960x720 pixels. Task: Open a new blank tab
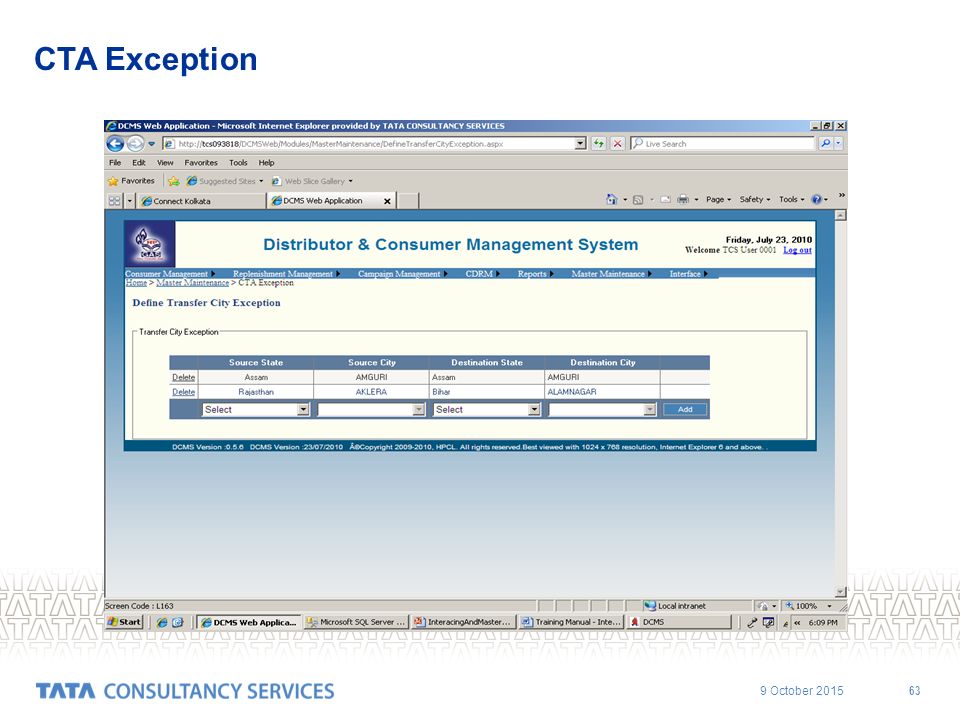coord(408,201)
